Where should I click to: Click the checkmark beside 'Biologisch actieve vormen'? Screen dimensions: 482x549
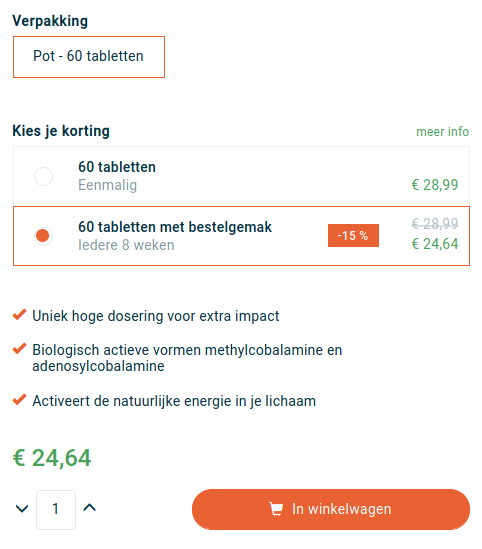[20, 348]
